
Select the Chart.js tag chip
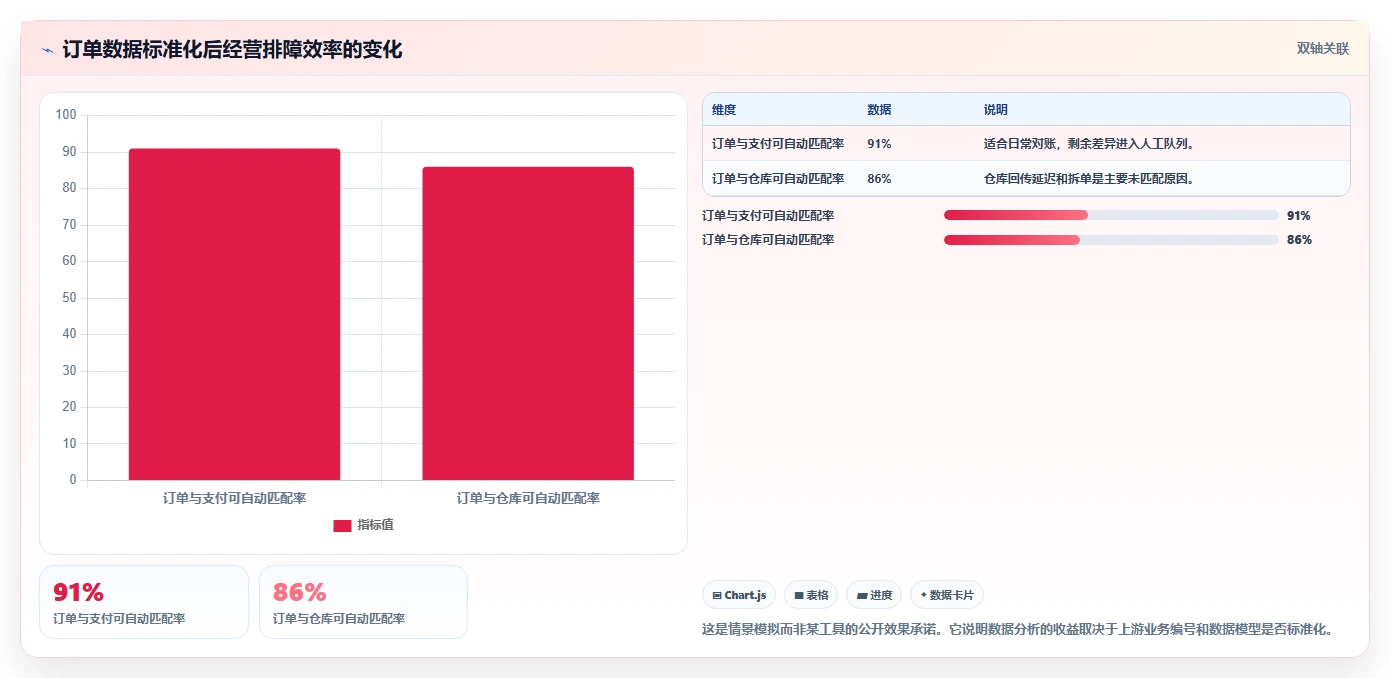(739, 595)
